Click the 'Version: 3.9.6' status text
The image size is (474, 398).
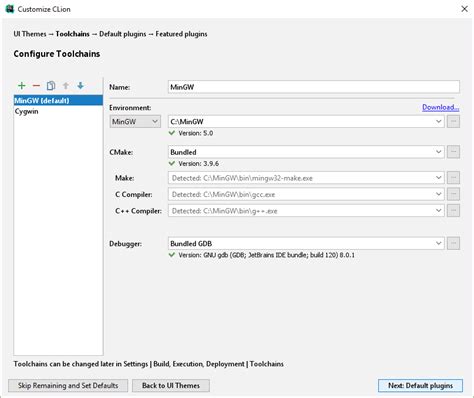pos(199,163)
